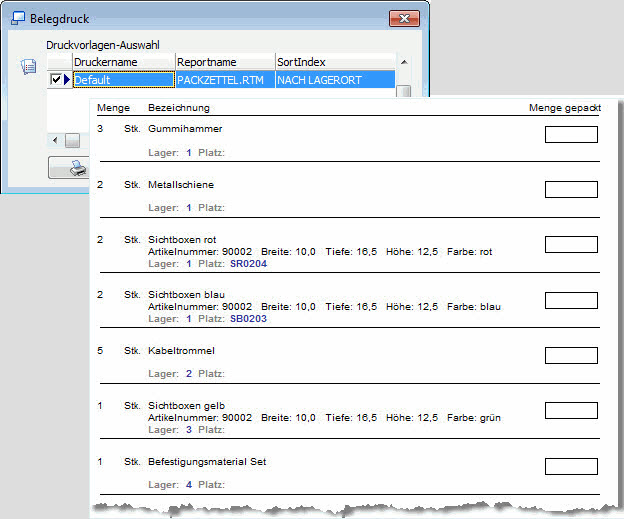The height and width of the screenshot is (519, 624).
Task: Check the Gummihammer 'Menge gepackt' box
Action: pyautogui.click(x=571, y=135)
